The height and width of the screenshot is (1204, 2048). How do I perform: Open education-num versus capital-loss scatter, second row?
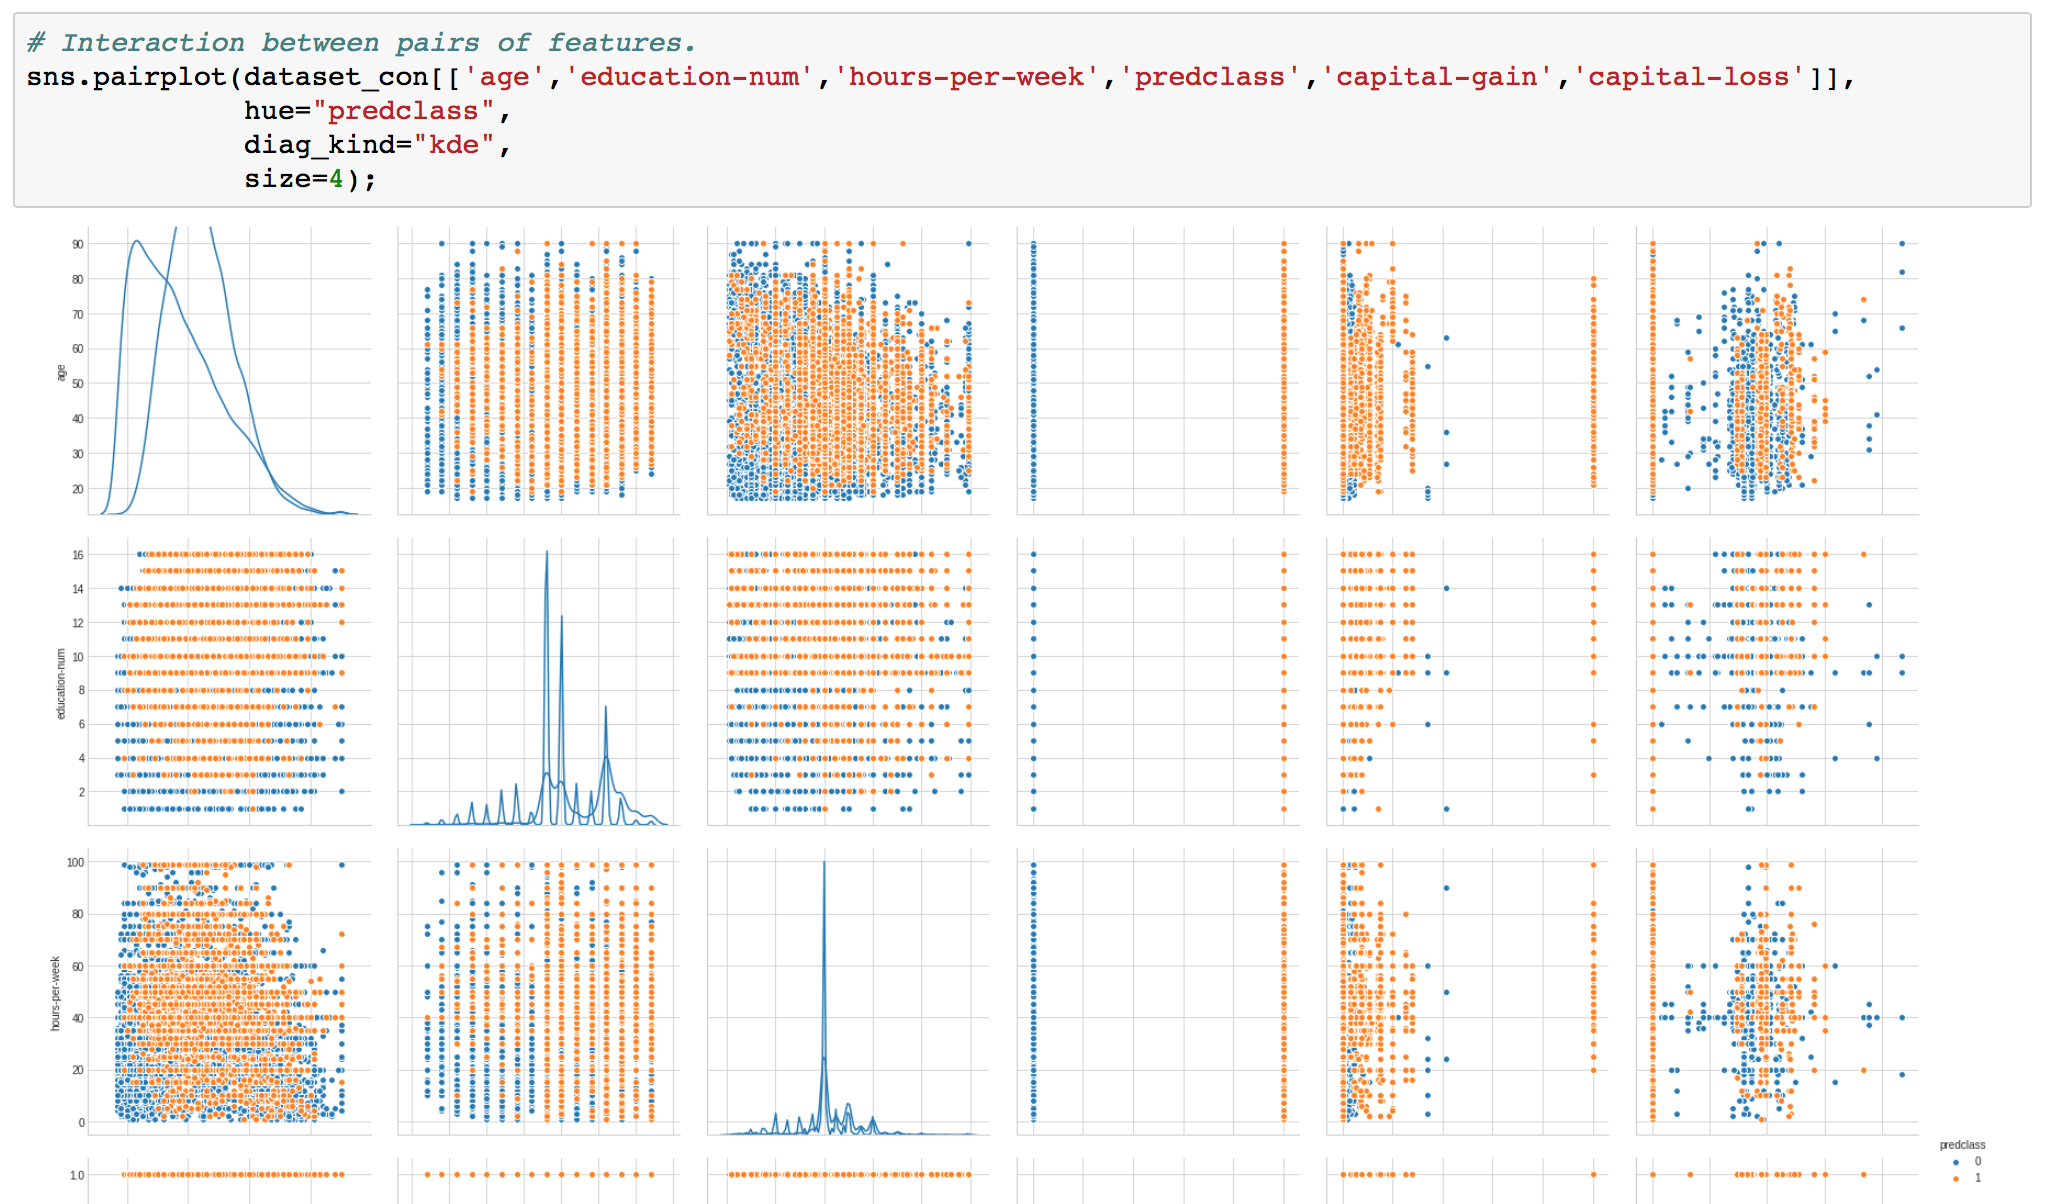(x=1777, y=681)
